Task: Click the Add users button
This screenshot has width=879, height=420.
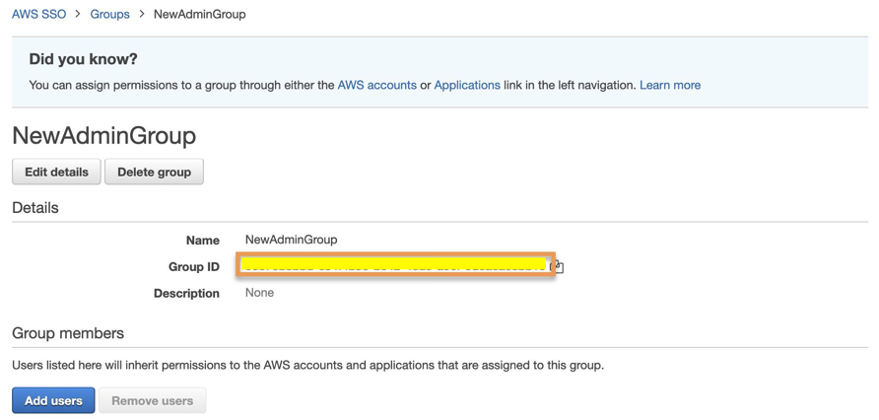Action: pos(53,400)
